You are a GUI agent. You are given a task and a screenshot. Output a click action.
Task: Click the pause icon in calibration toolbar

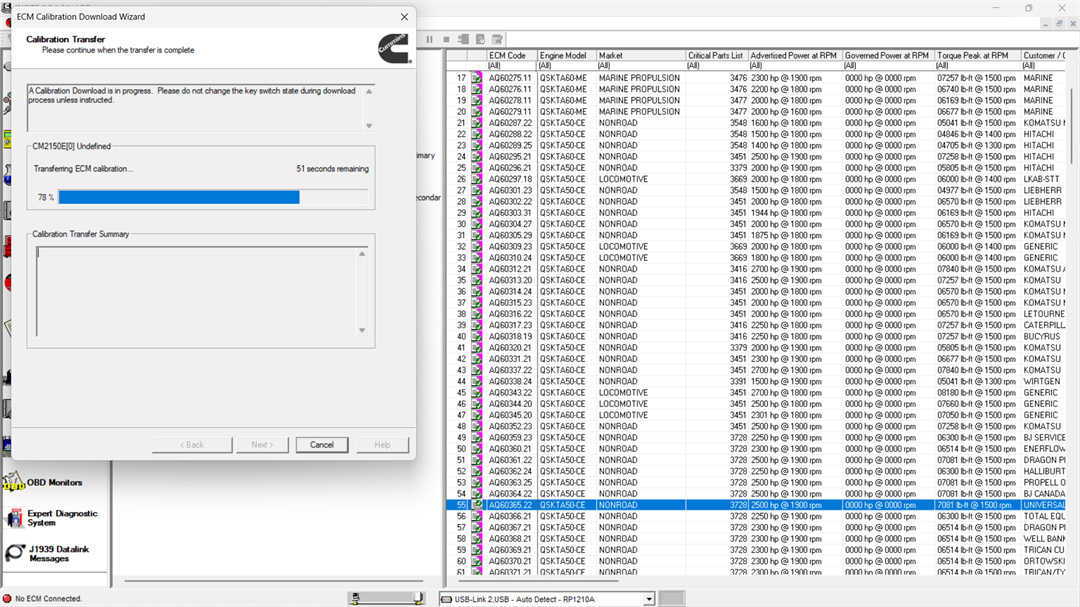(430, 39)
